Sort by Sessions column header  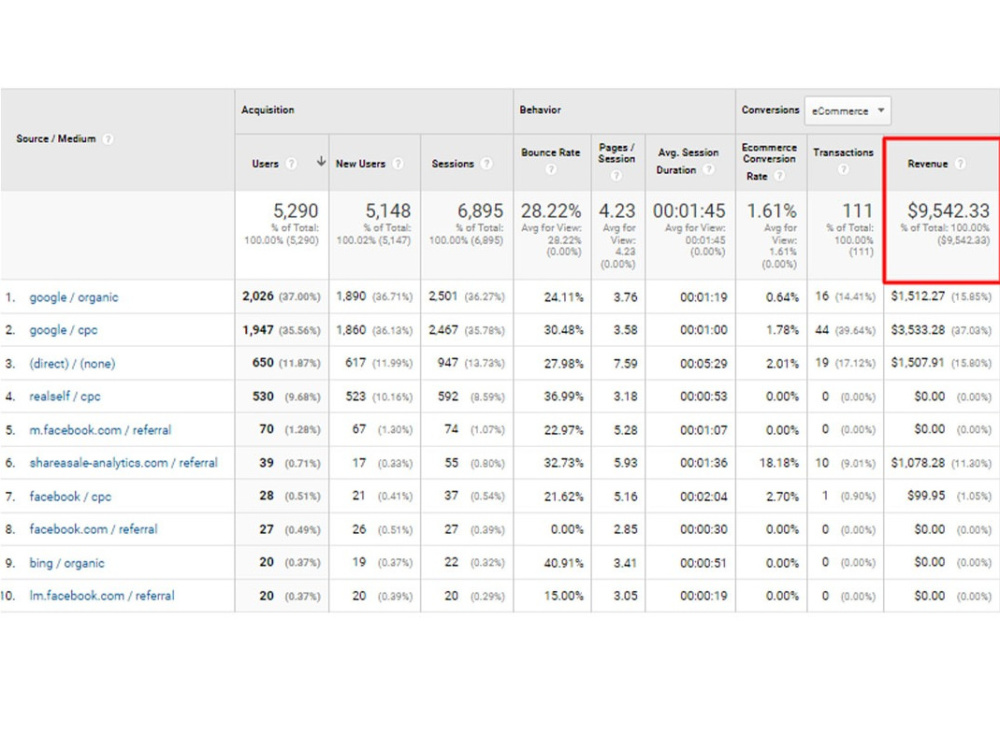(452, 164)
